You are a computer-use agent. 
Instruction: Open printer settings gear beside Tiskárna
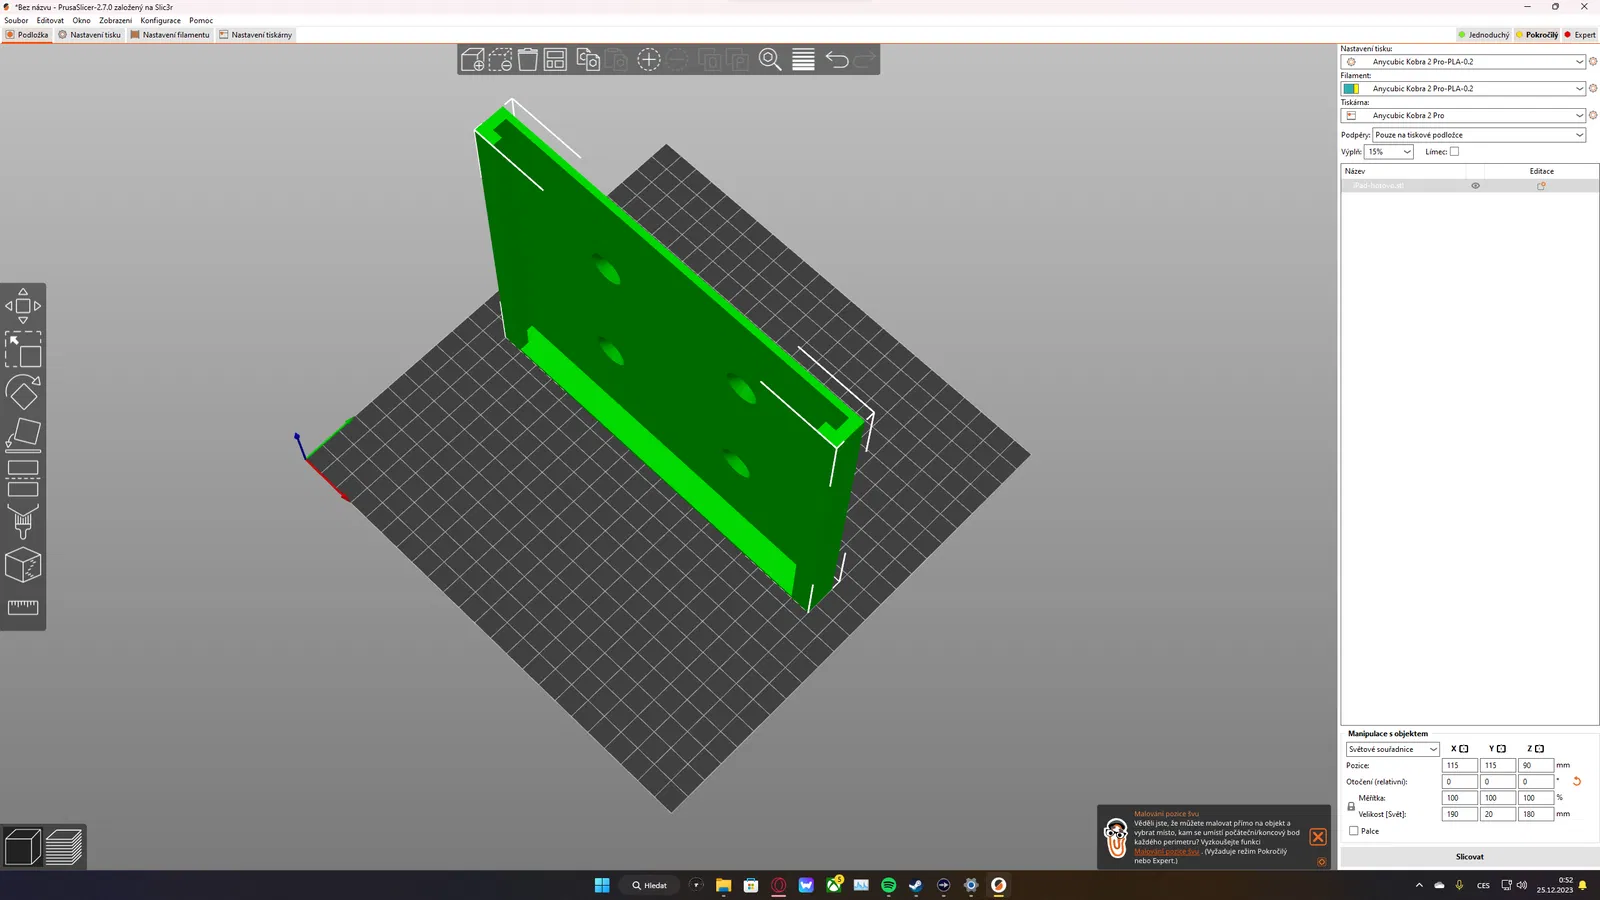pyautogui.click(x=1593, y=116)
